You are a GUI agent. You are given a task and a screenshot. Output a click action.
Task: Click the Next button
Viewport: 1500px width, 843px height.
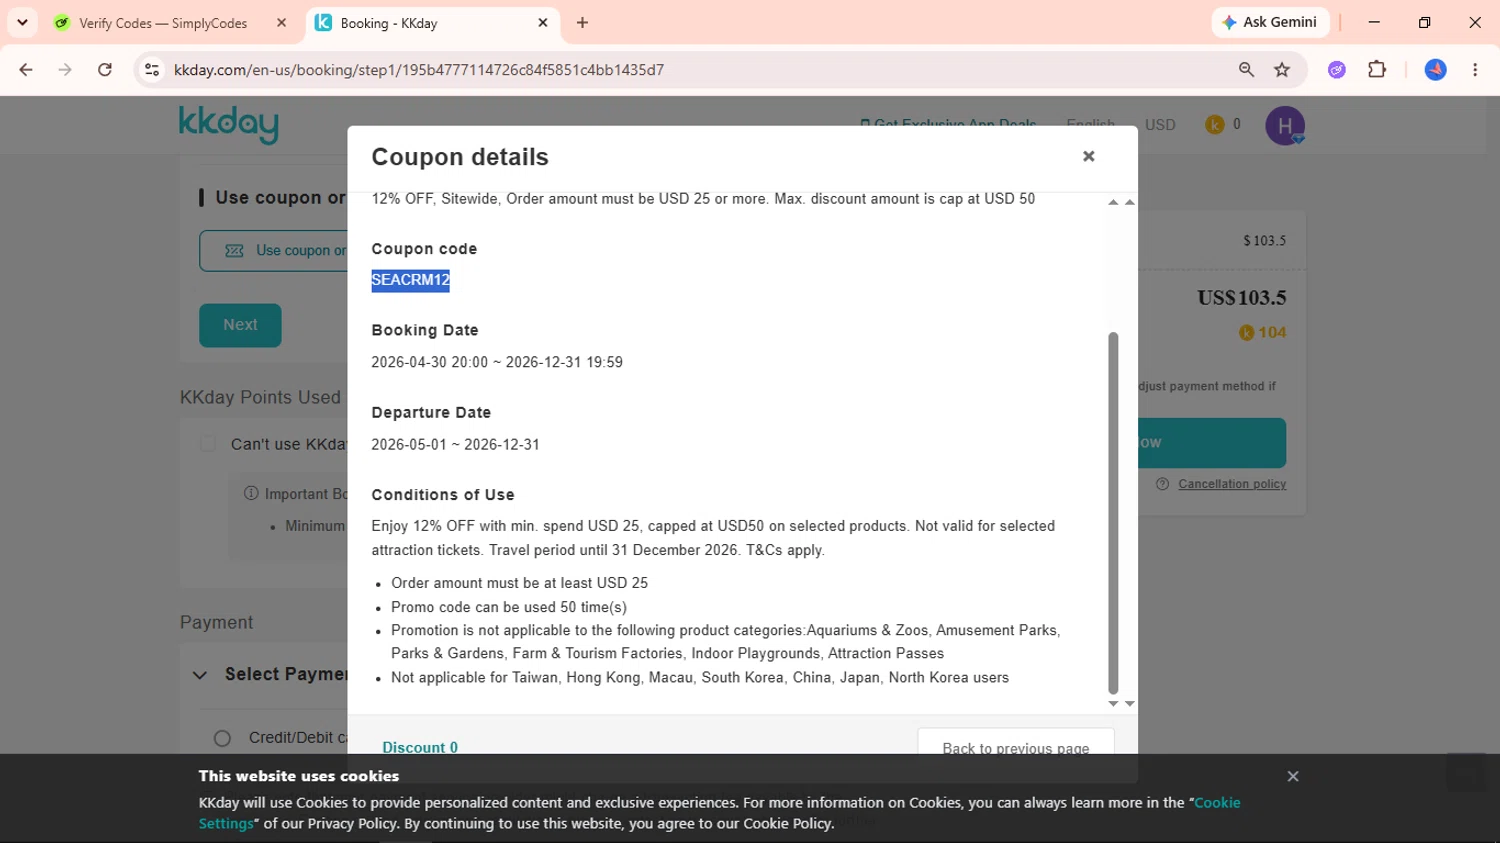click(240, 325)
